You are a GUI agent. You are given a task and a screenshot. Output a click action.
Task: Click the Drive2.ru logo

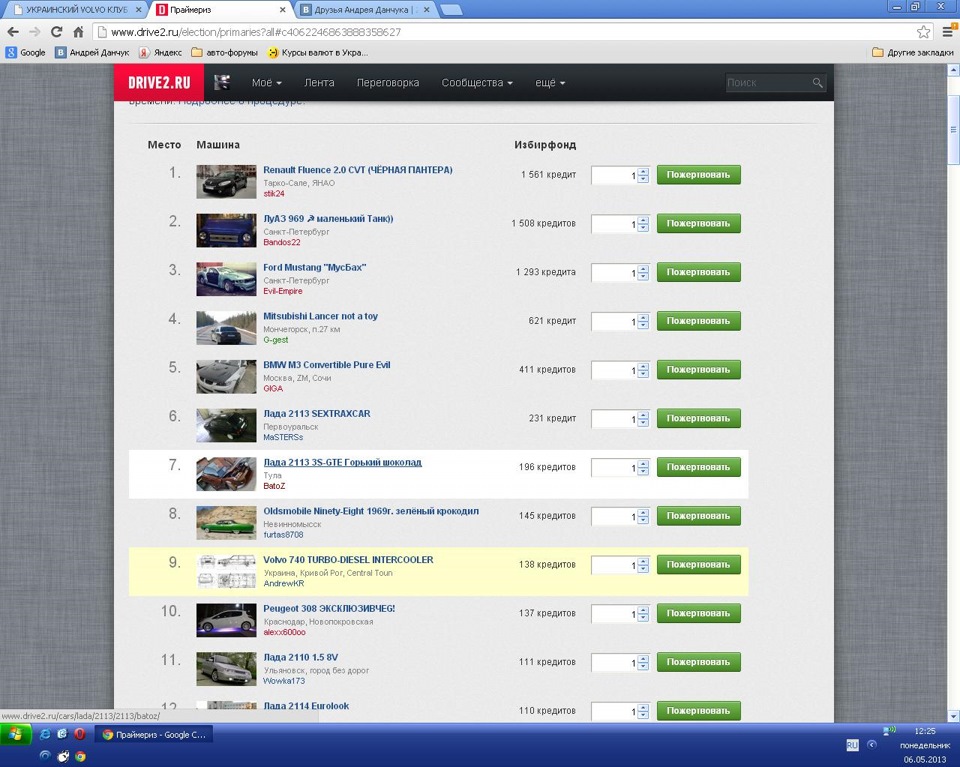[159, 83]
